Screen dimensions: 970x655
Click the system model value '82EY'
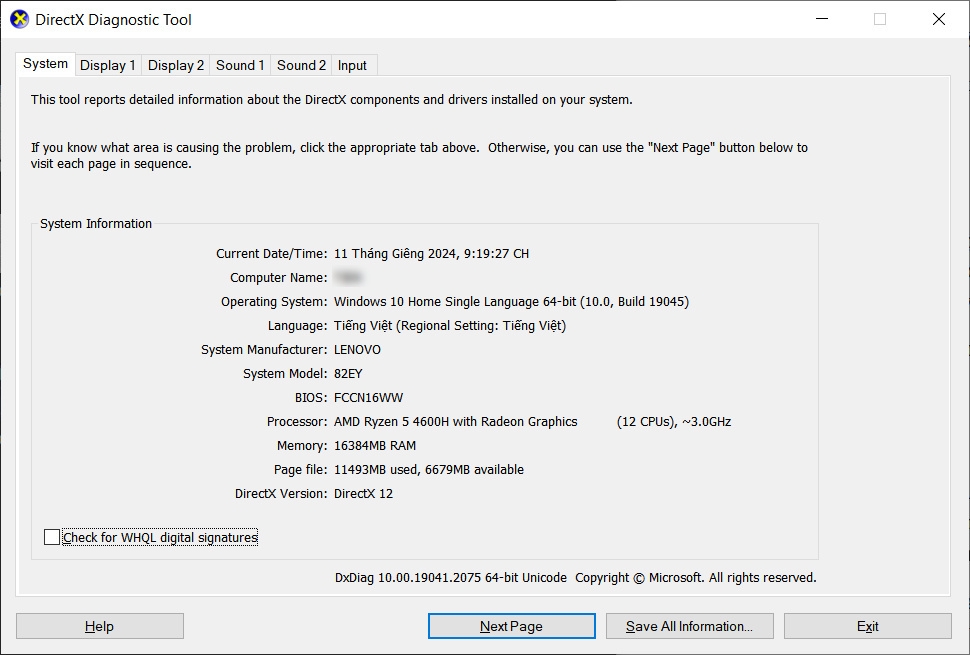coord(348,374)
